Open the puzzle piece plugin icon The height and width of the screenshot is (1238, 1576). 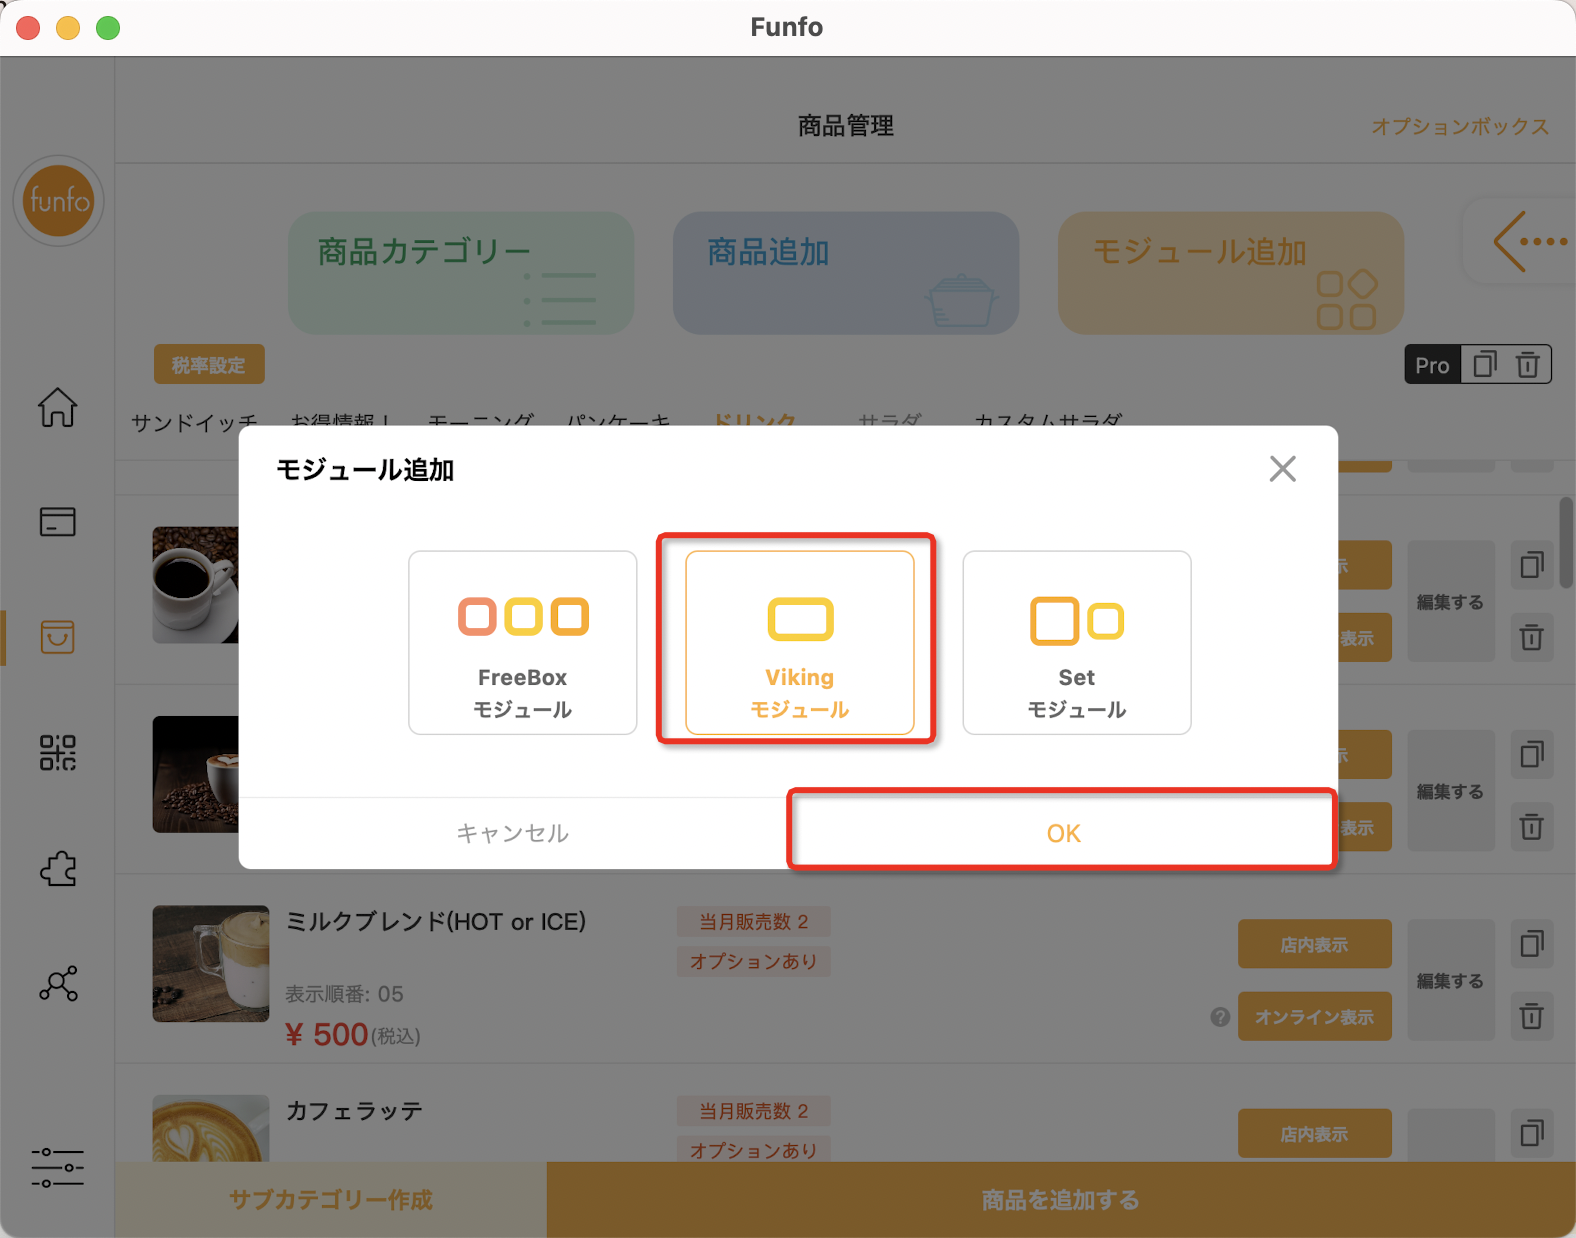[57, 868]
